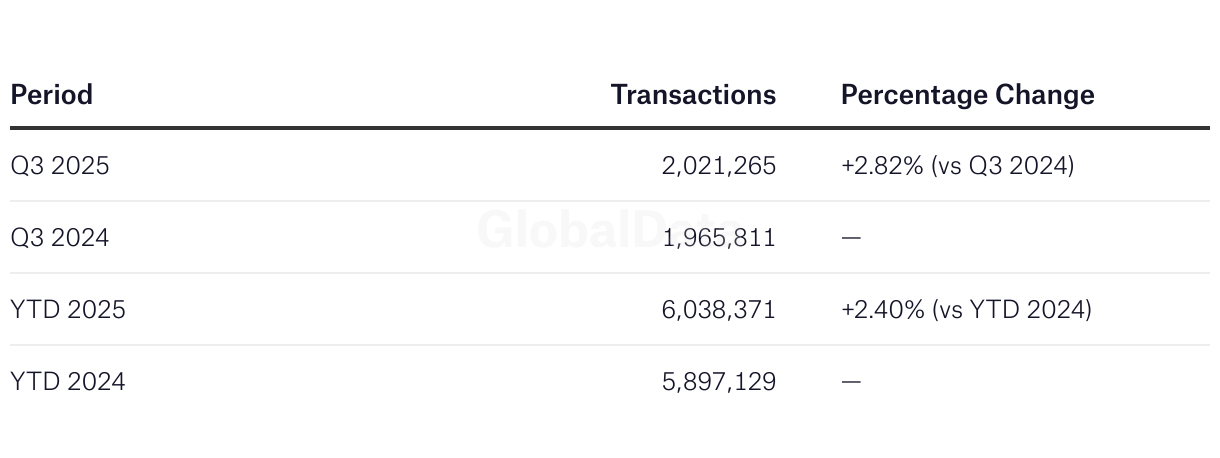The width and height of the screenshot is (1220, 458).
Task: Select the Percentage Change column header
Action: tap(967, 95)
